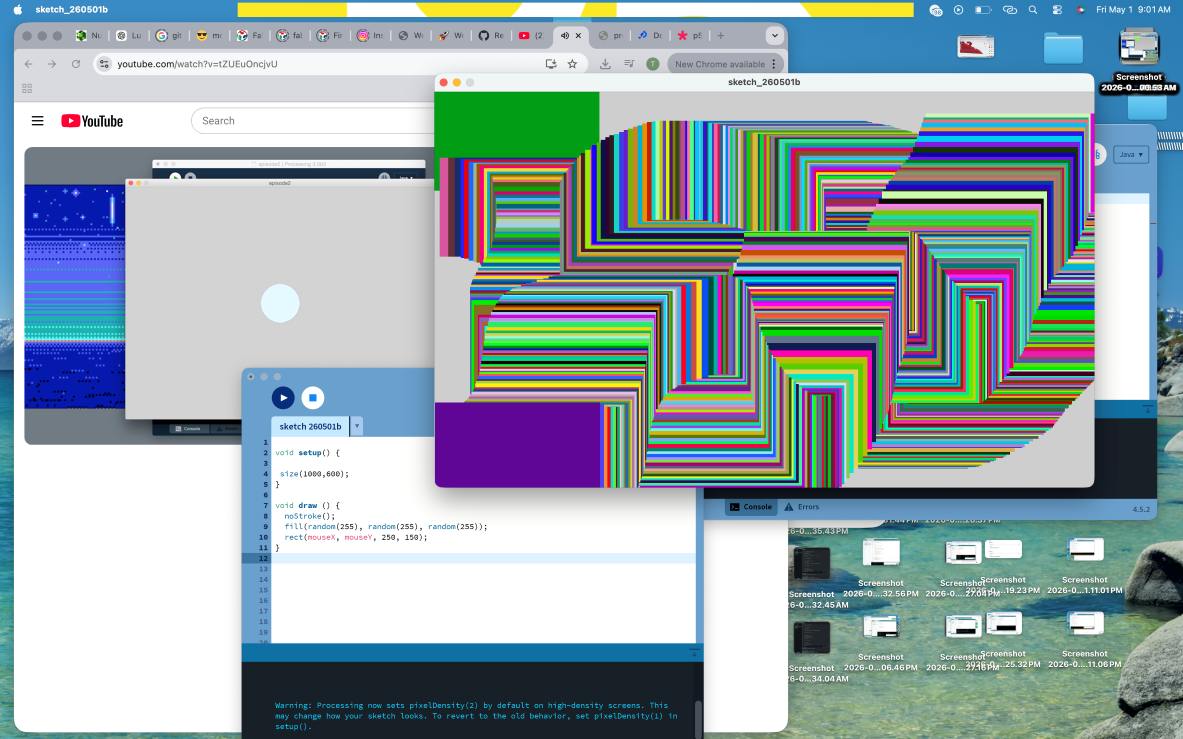Select Screenshot ending 1.11.01 PM on desktop
This screenshot has height=739, width=1183.
1085,550
